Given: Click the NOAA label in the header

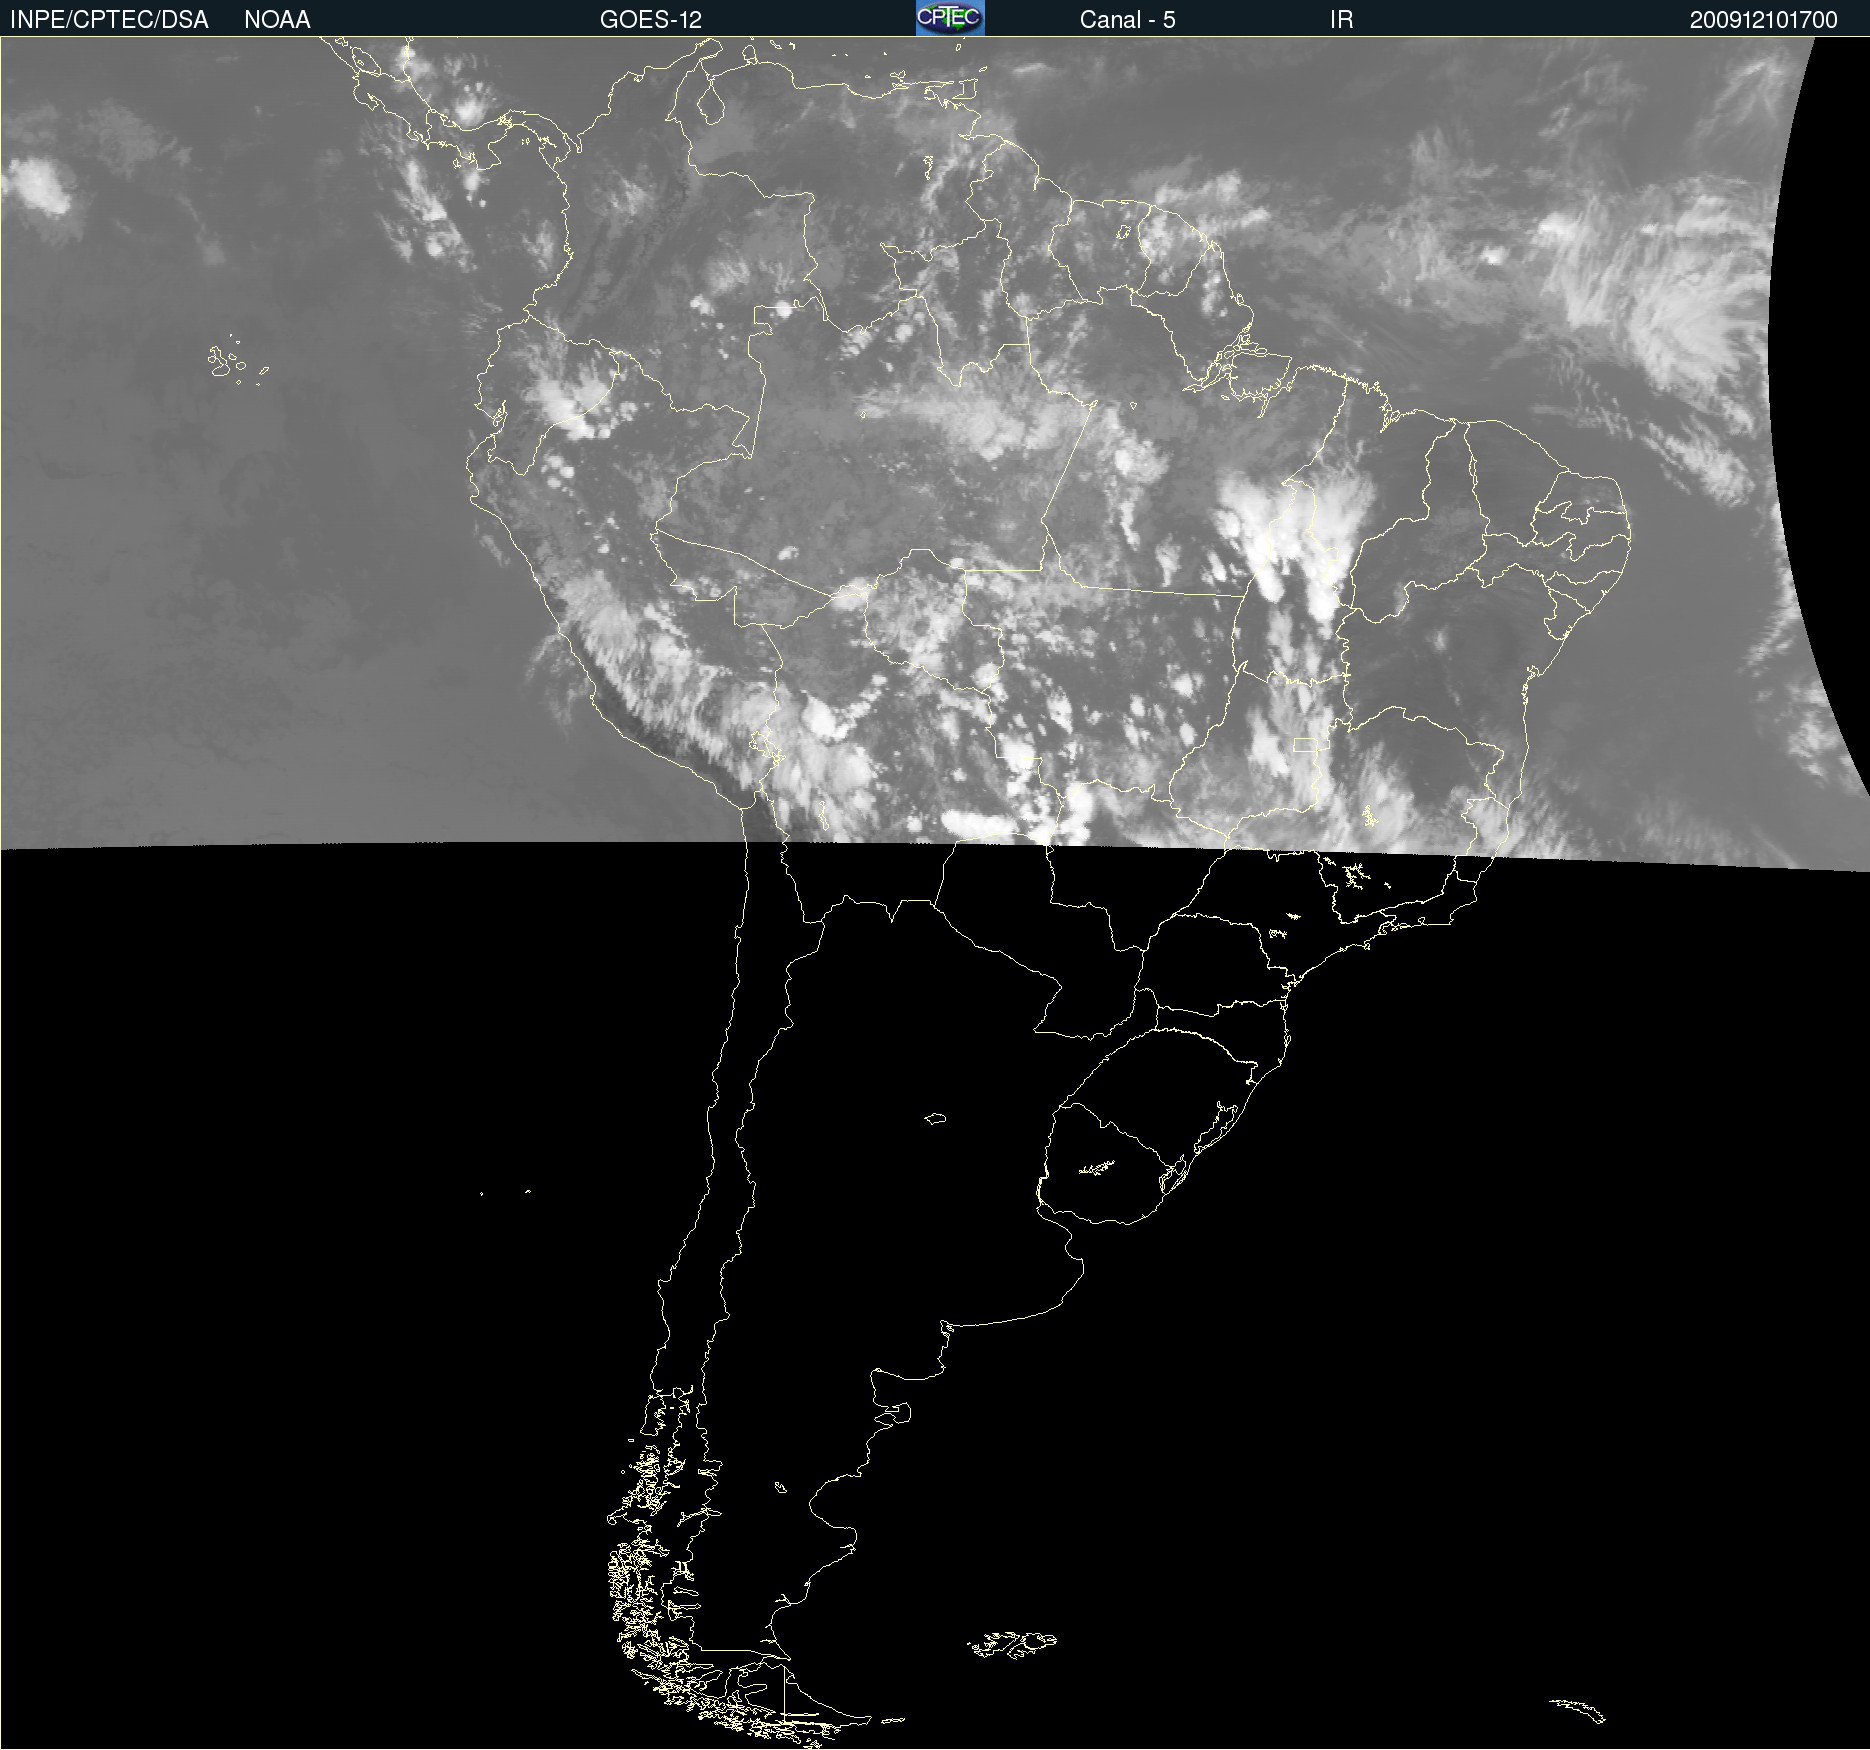Looking at the screenshot, I should click(x=277, y=20).
